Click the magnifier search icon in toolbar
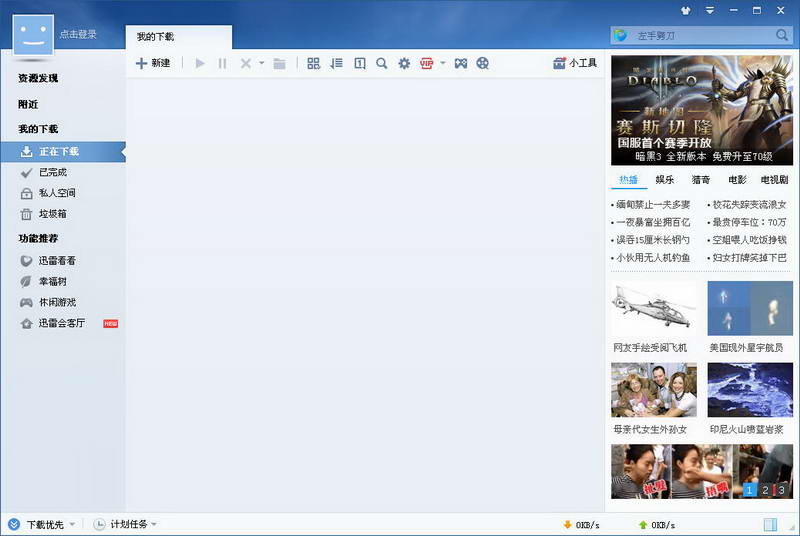 (x=382, y=63)
